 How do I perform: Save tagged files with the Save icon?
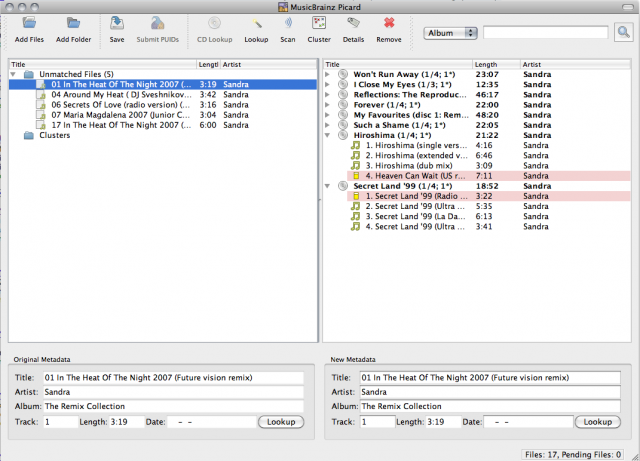[x=117, y=23]
